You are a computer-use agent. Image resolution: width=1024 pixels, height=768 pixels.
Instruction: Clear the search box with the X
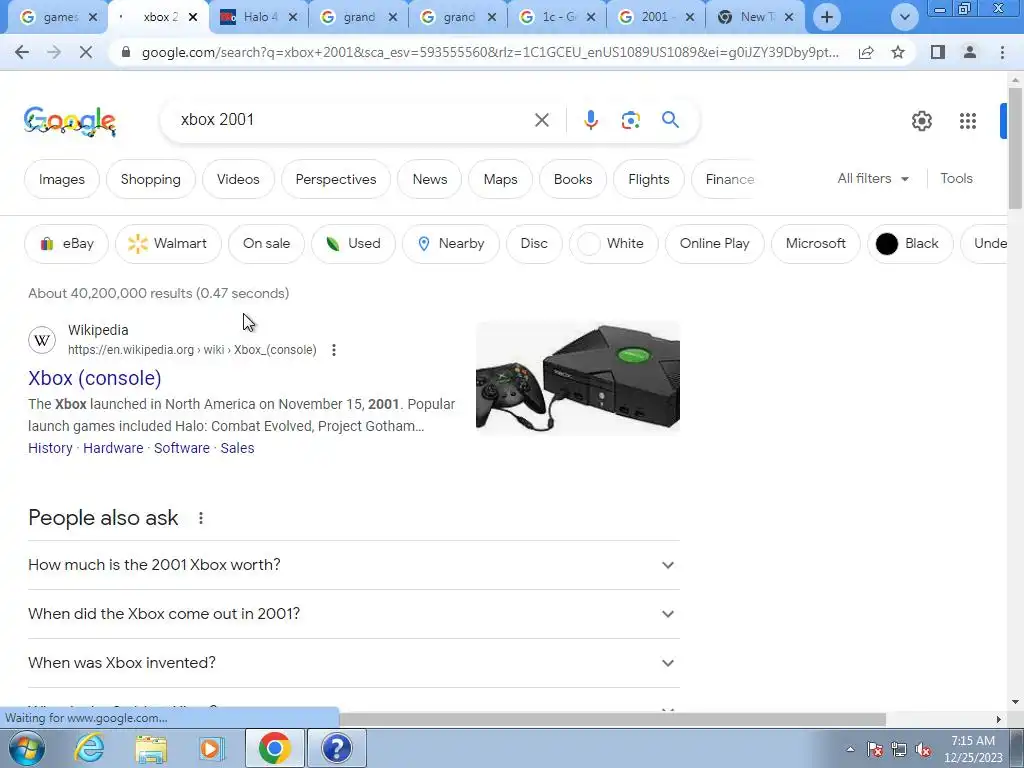(x=541, y=120)
